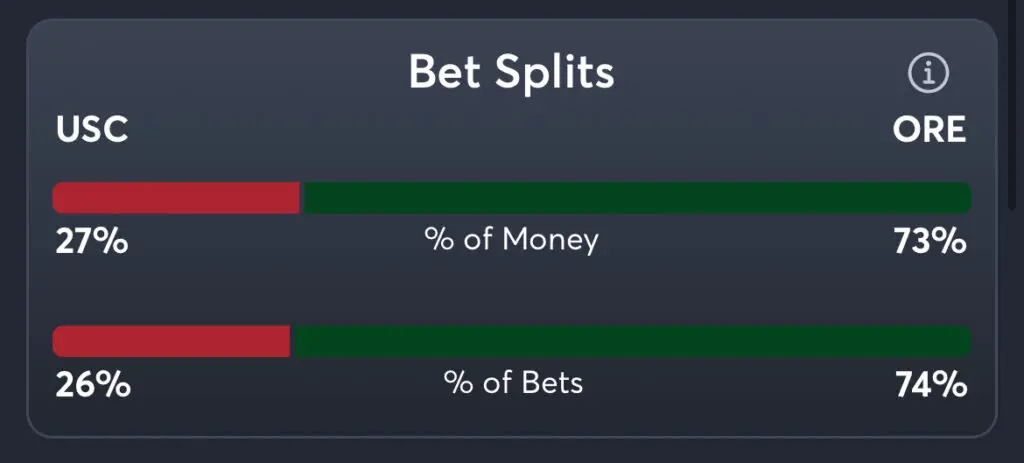Click the 73% ORE money value
The width and height of the screenshot is (1024, 463).
(930, 241)
